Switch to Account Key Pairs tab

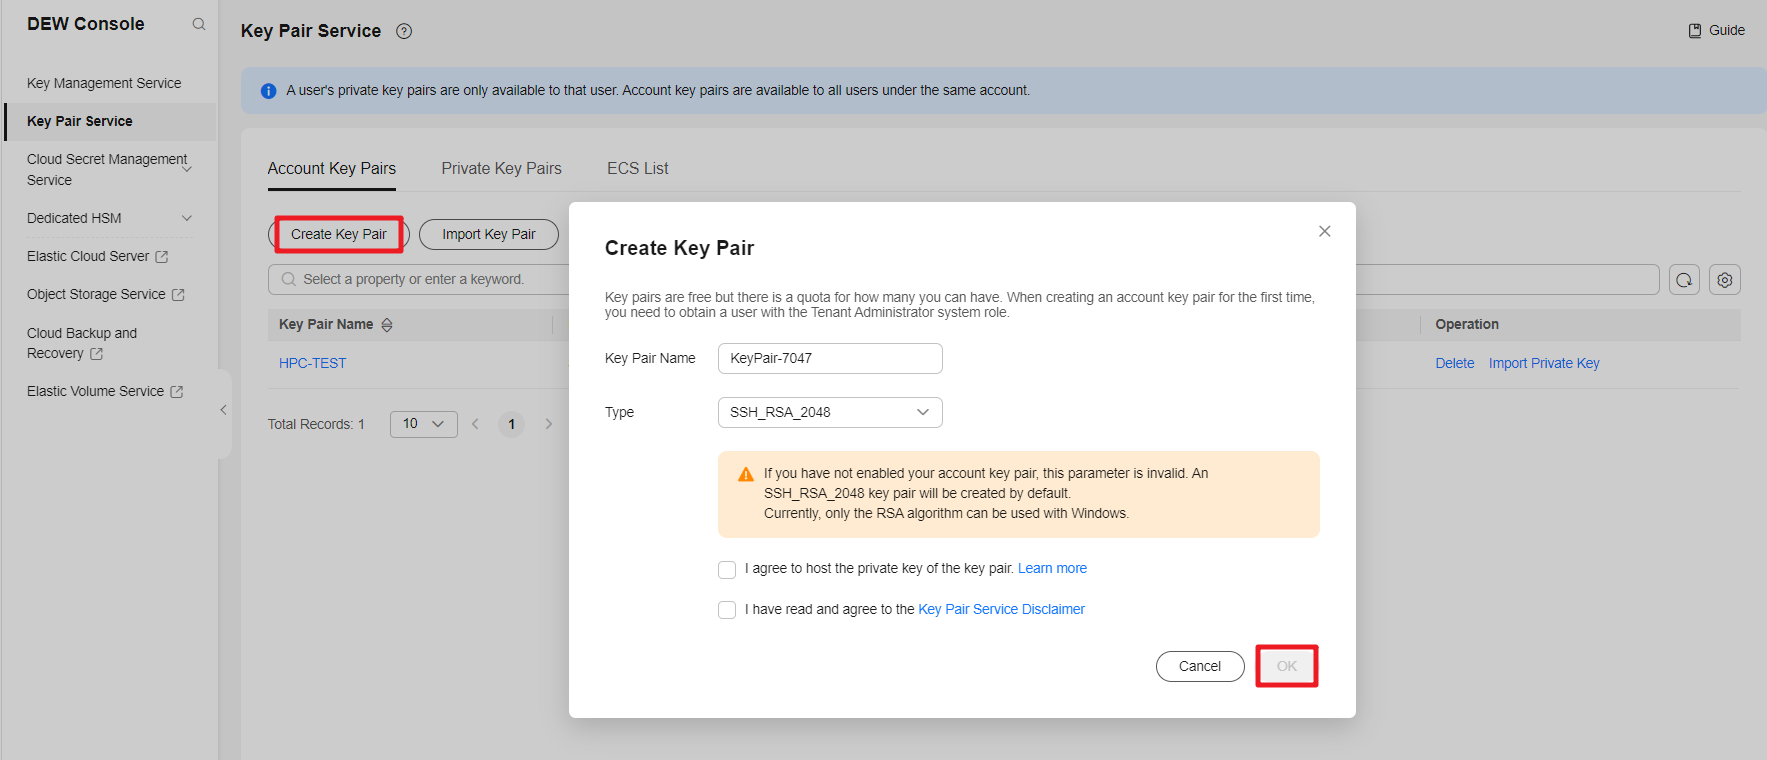pyautogui.click(x=332, y=168)
